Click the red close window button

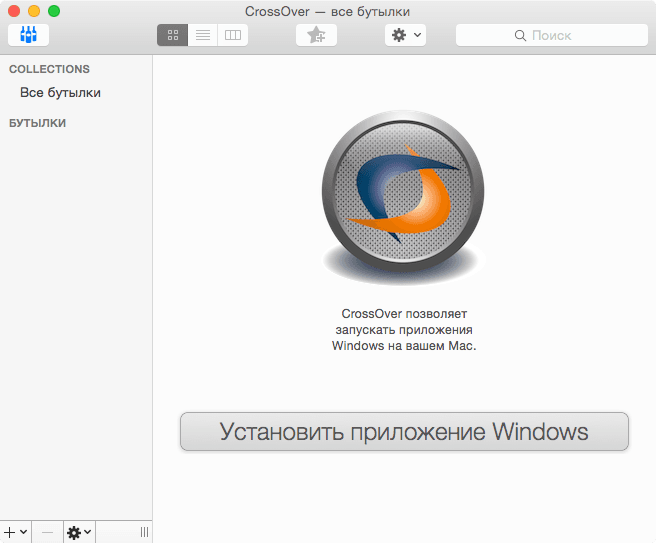click(x=14, y=11)
